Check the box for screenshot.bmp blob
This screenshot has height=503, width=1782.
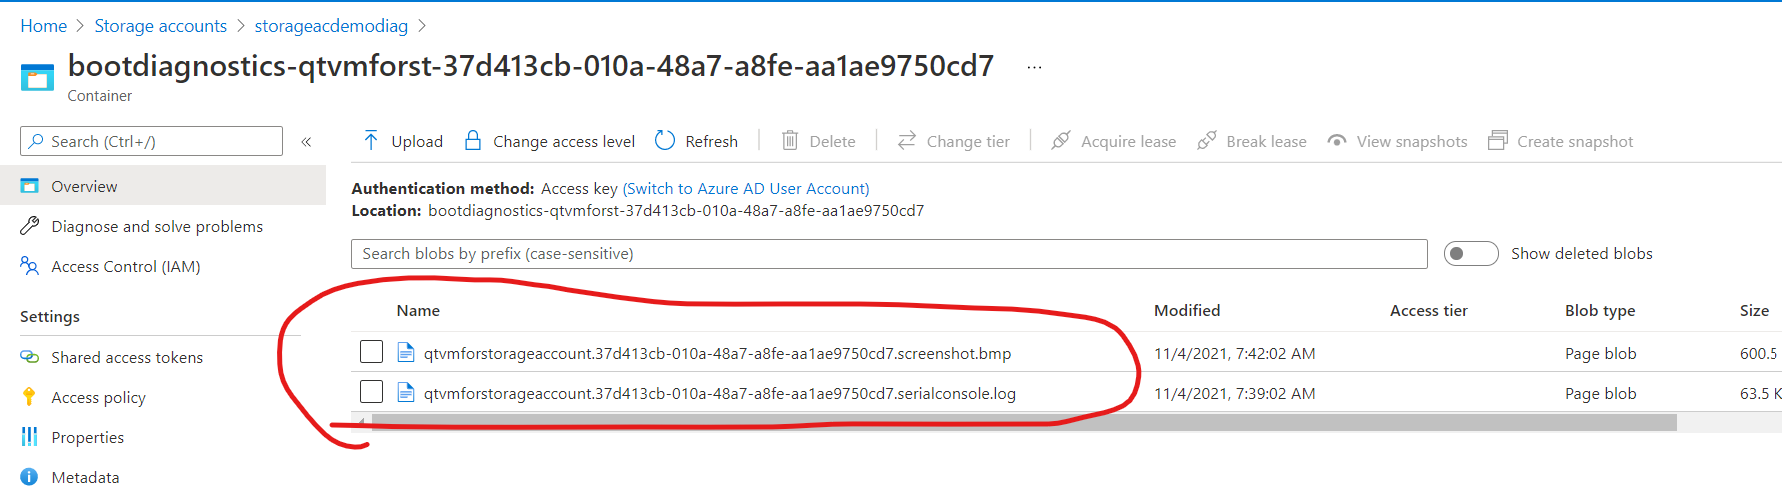[x=371, y=352]
